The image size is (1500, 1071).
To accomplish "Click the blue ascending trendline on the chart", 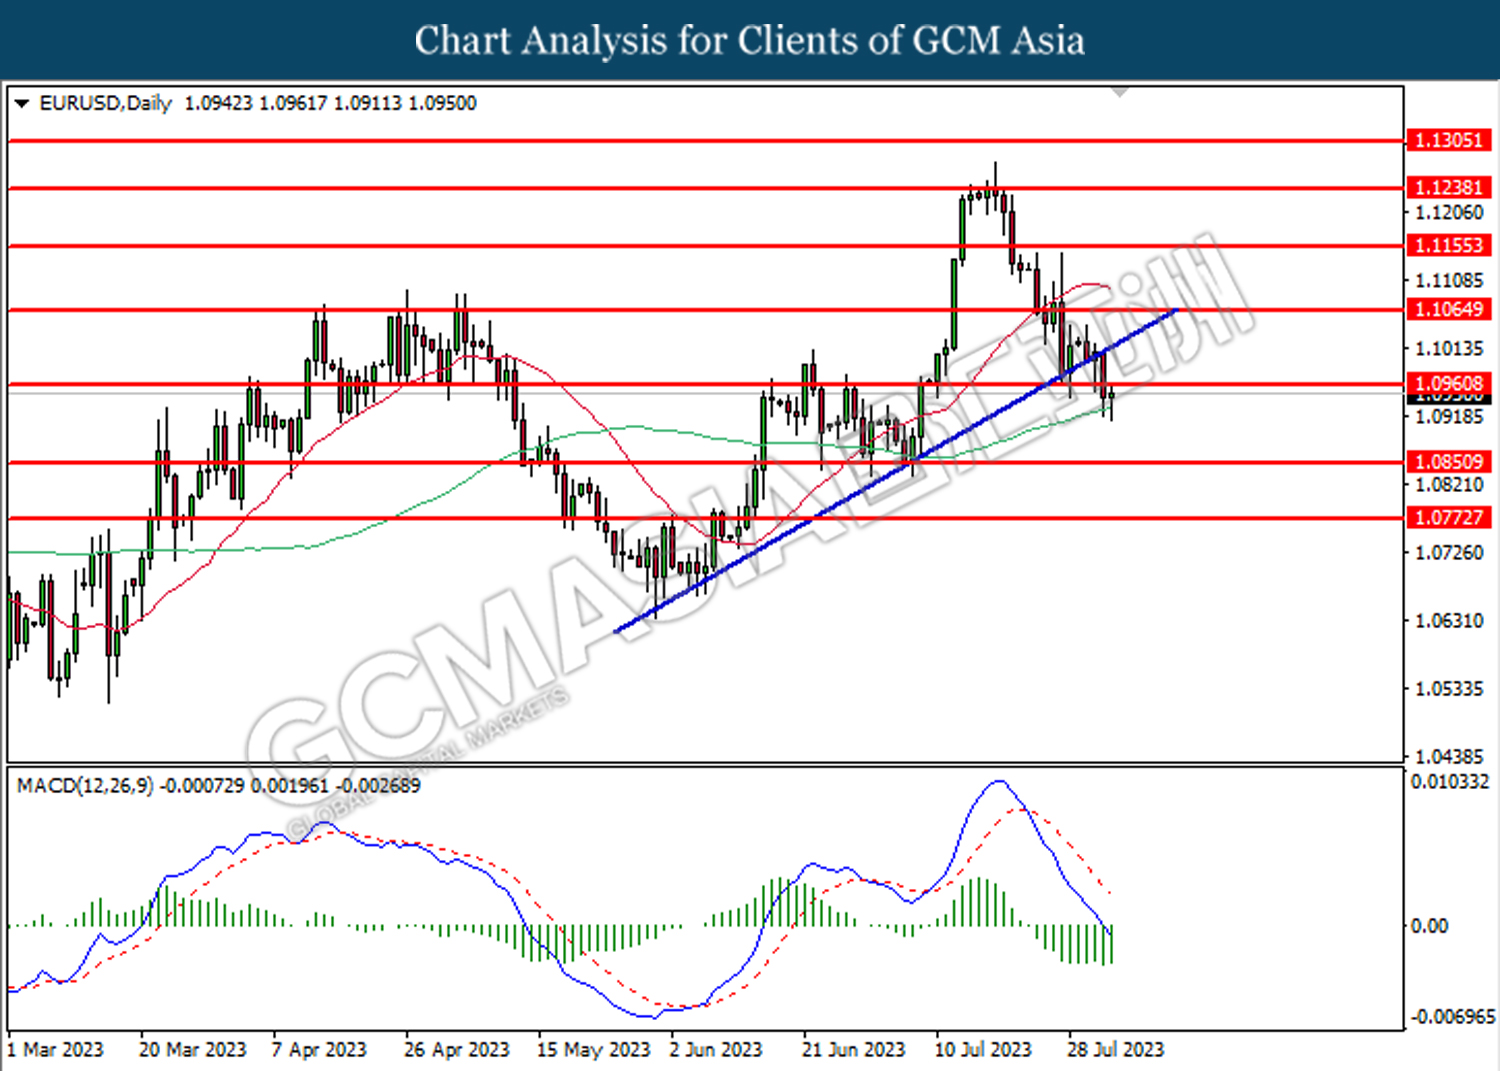I will [x=896, y=471].
